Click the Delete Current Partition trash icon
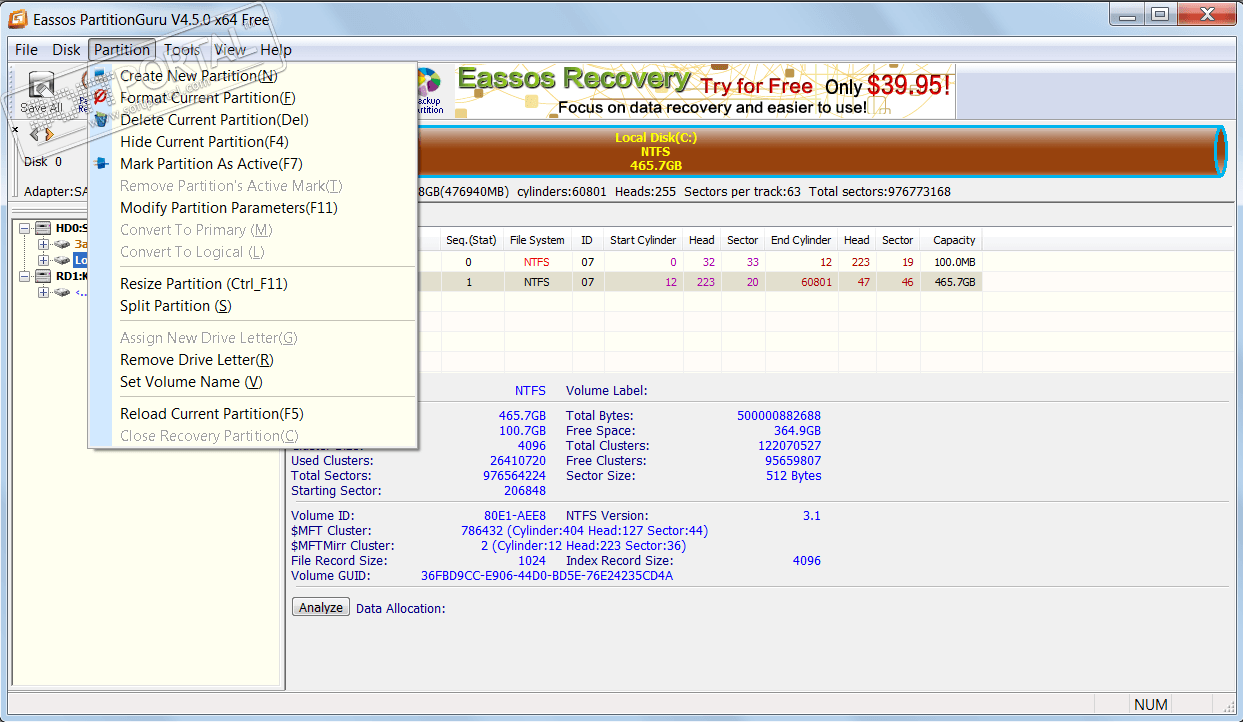1243x722 pixels. pyautogui.click(x=100, y=120)
